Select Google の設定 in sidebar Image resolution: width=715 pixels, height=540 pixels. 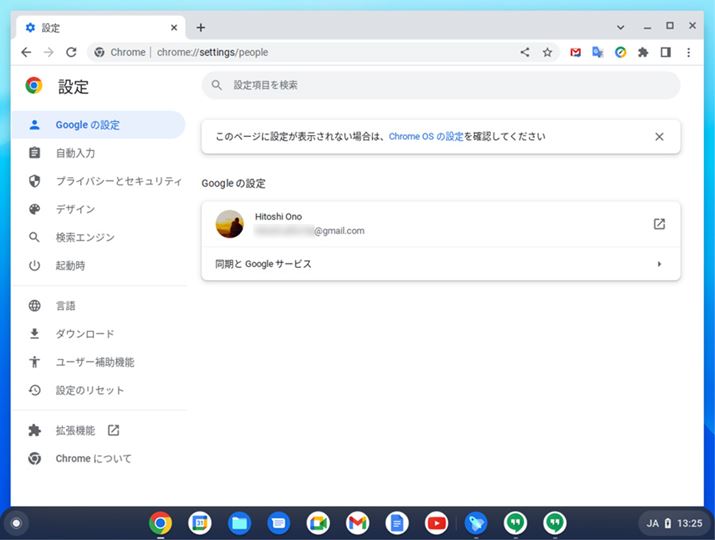pyautogui.click(x=98, y=125)
